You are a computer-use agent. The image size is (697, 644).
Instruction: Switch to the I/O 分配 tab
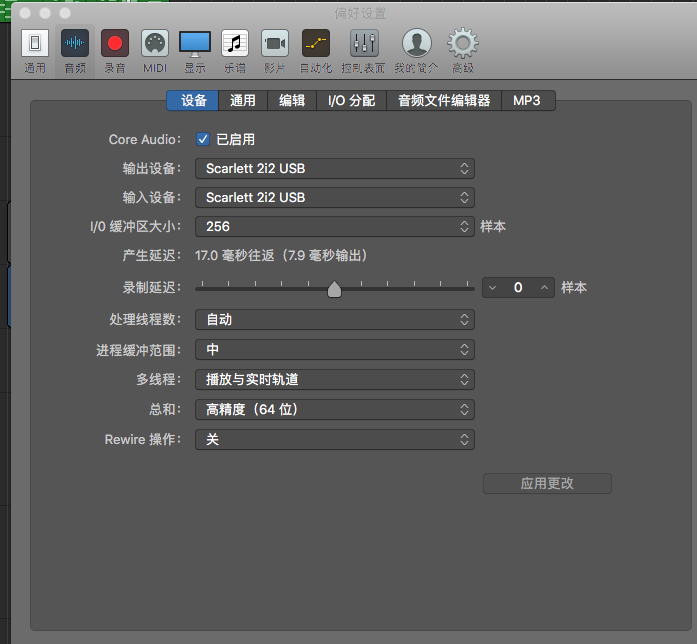(x=351, y=100)
